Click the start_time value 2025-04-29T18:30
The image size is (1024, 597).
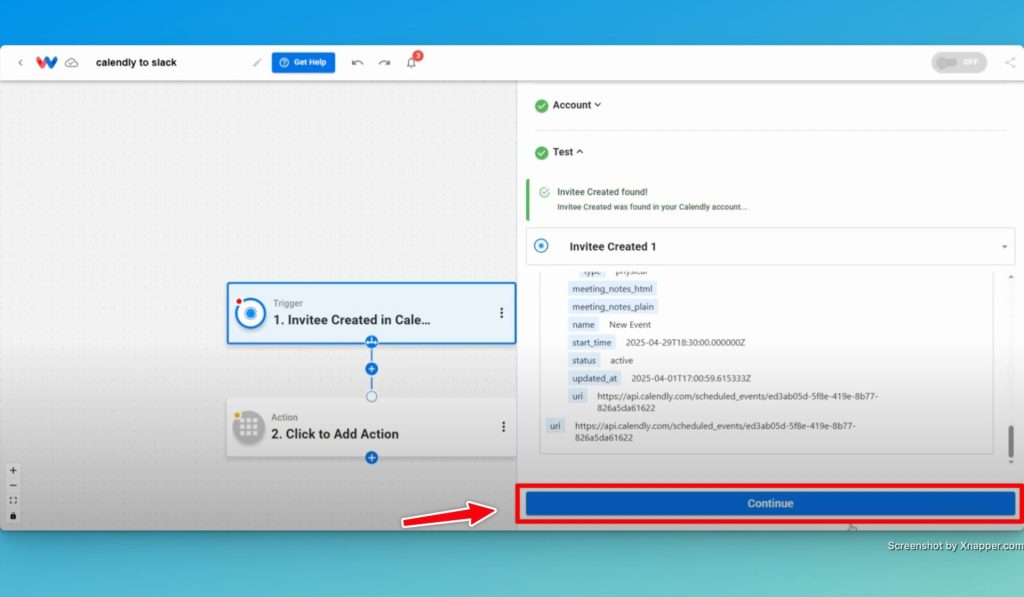[x=685, y=342]
